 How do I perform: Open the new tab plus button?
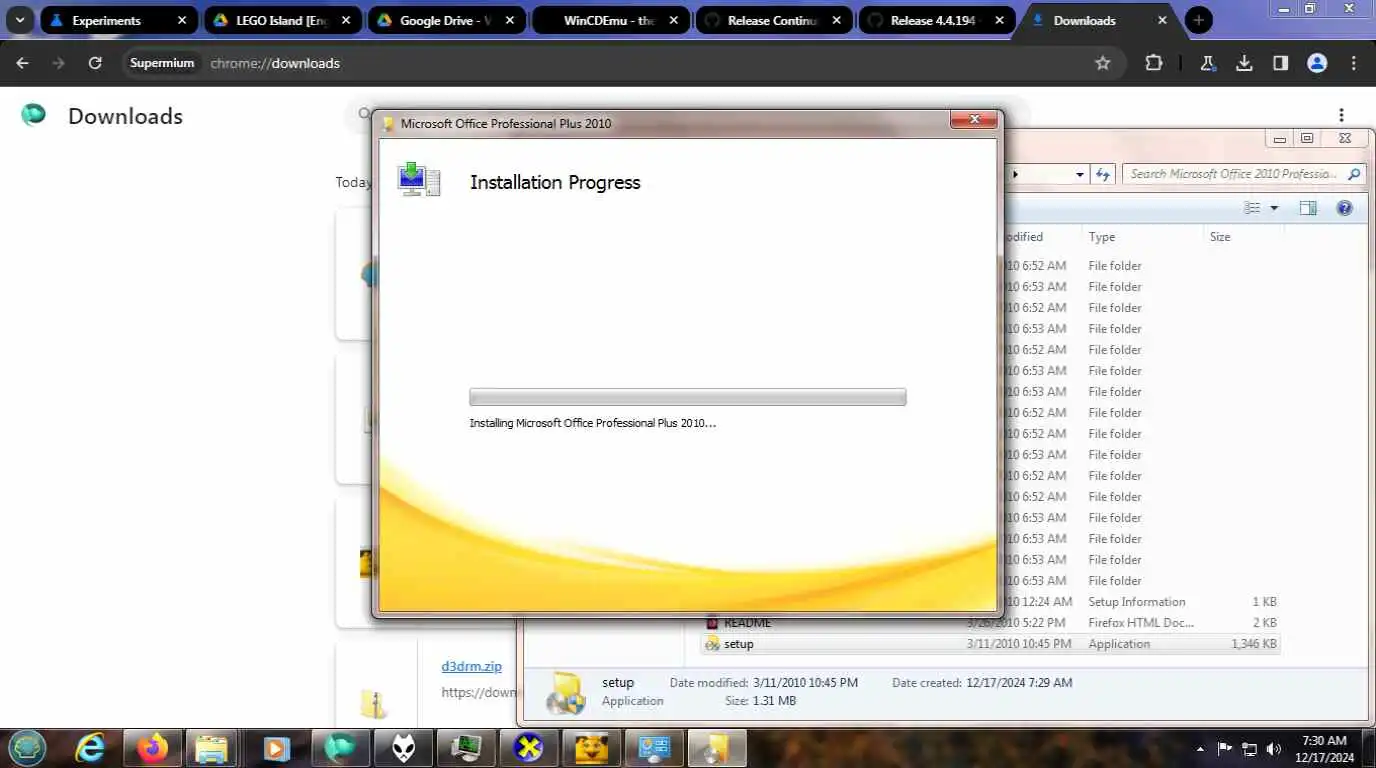(x=1198, y=20)
